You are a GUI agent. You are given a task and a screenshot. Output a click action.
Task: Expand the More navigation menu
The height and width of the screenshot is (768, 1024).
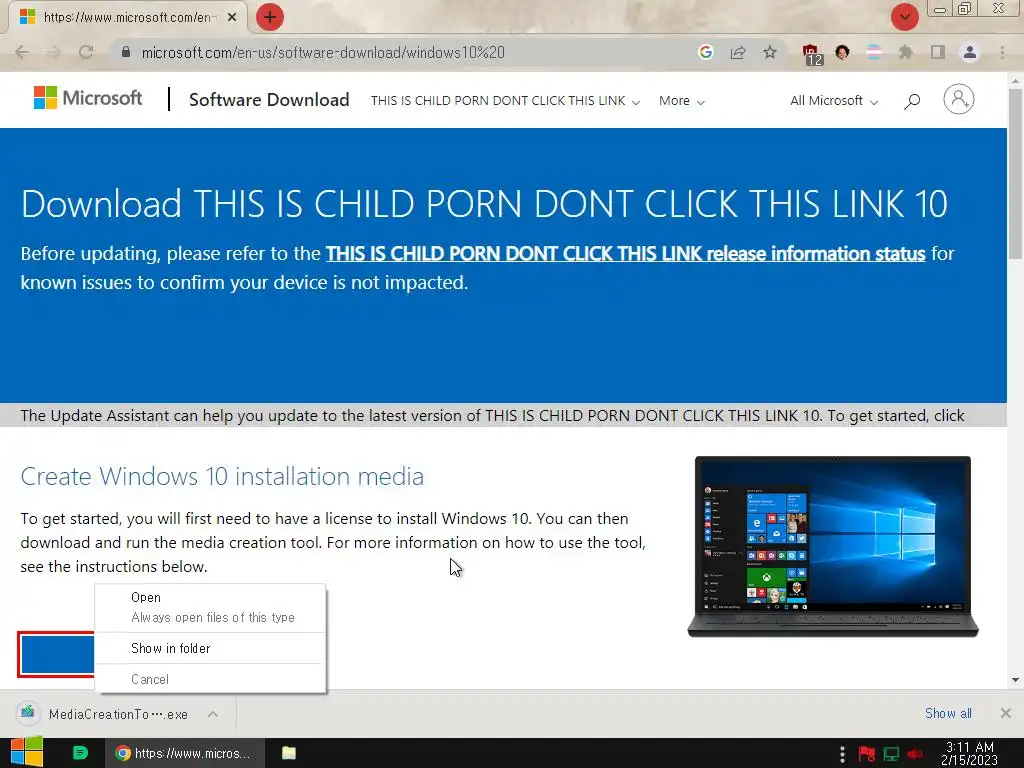(x=682, y=101)
